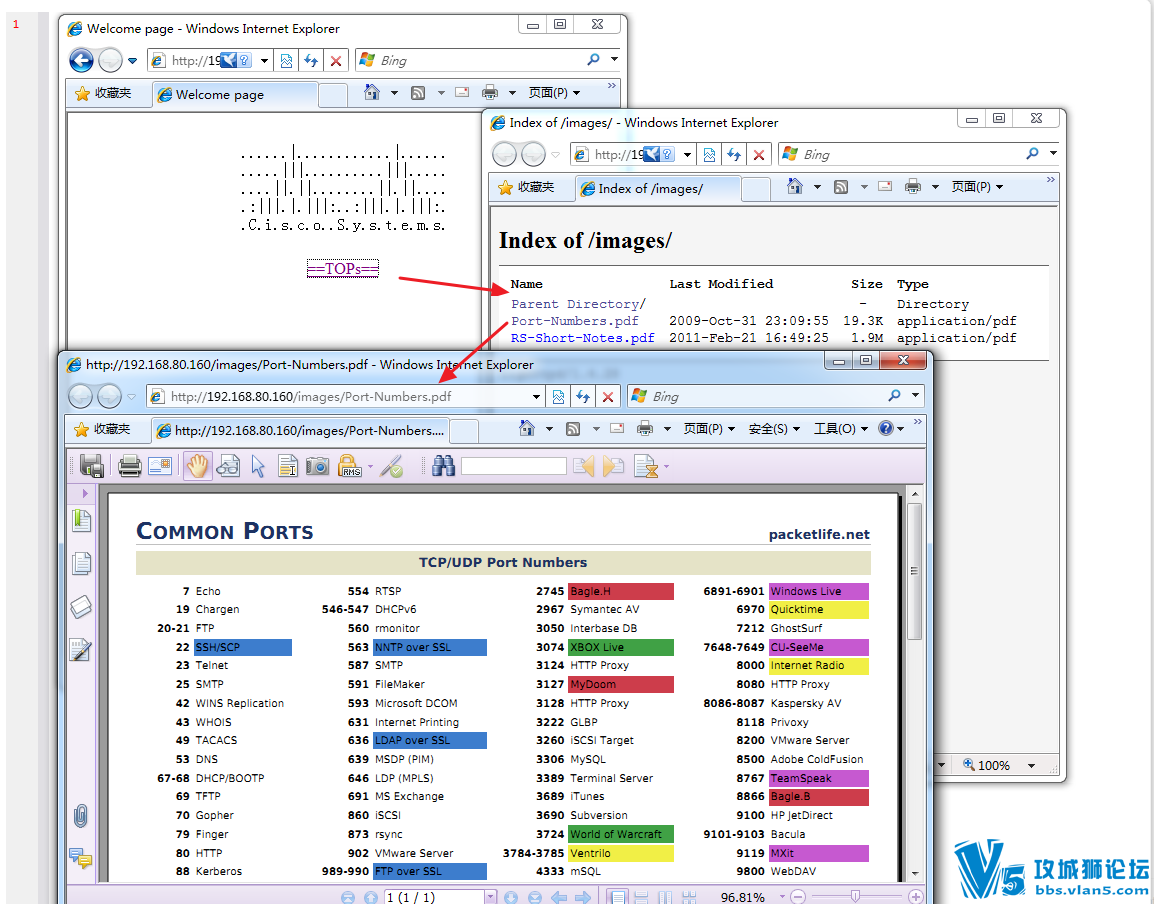Click the pen signature validation icon
This screenshot has width=1154, height=904.
pos(392,466)
